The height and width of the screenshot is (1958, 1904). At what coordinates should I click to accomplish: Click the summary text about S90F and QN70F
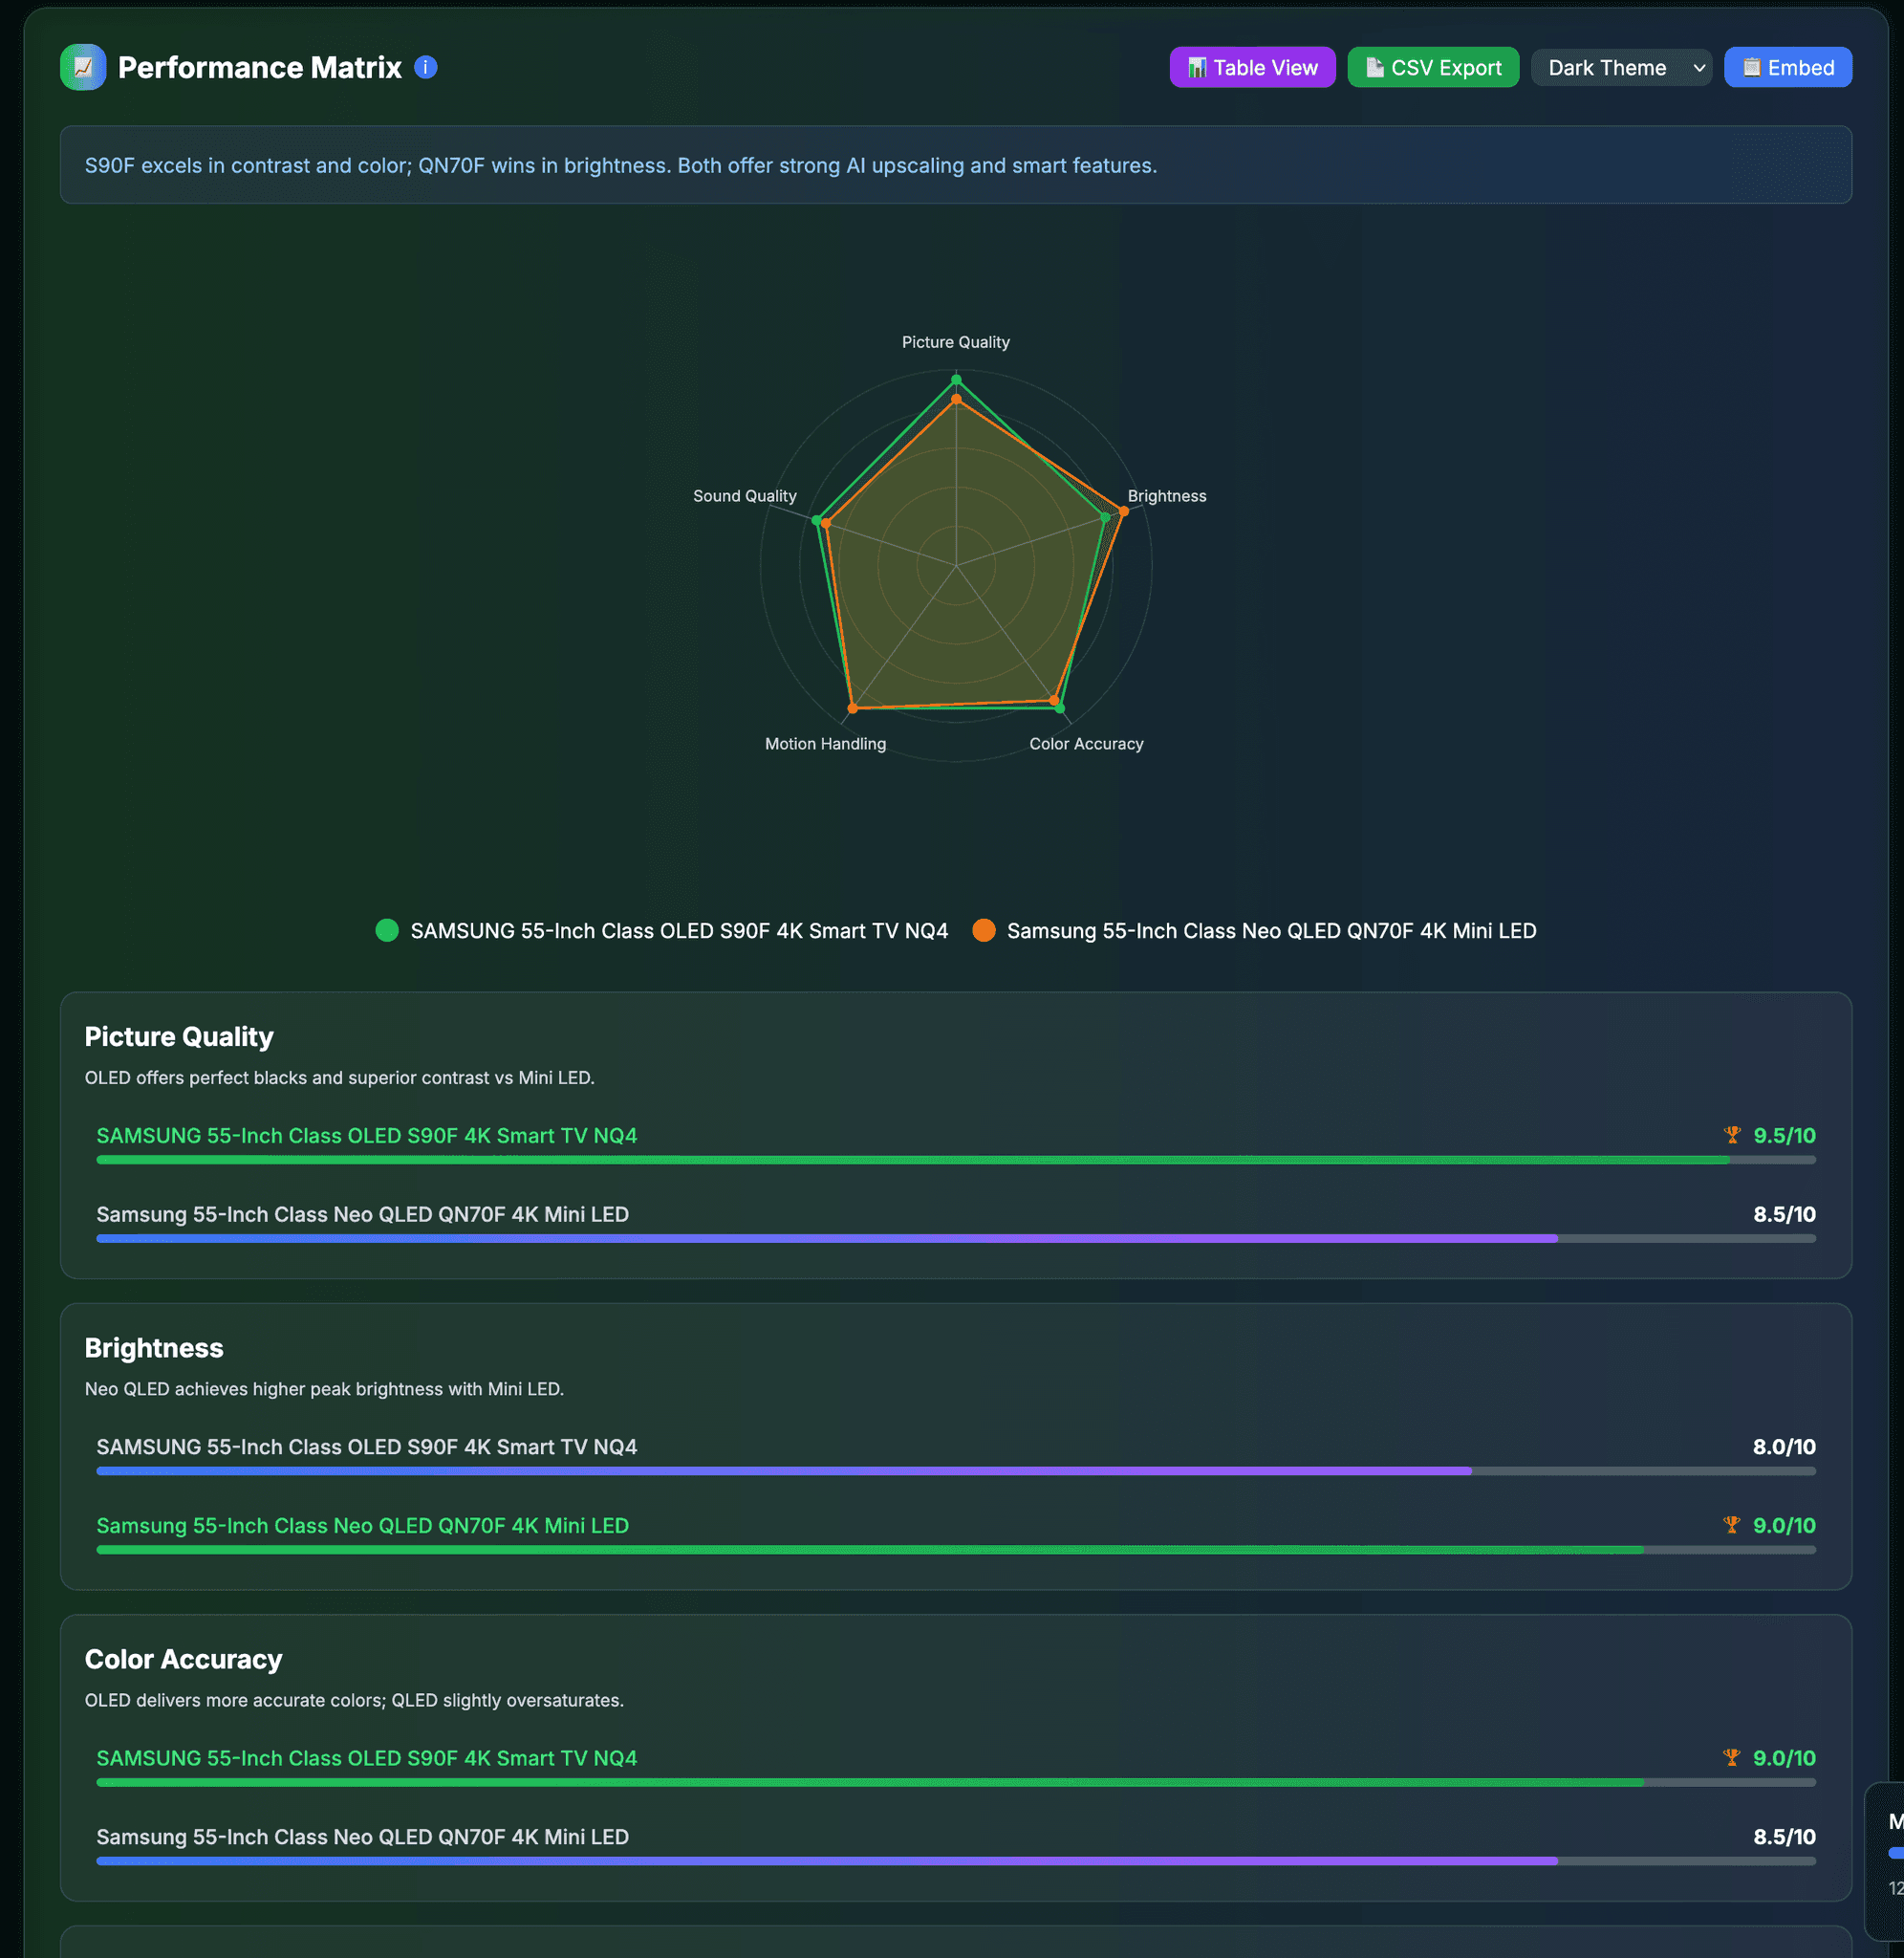coord(620,165)
